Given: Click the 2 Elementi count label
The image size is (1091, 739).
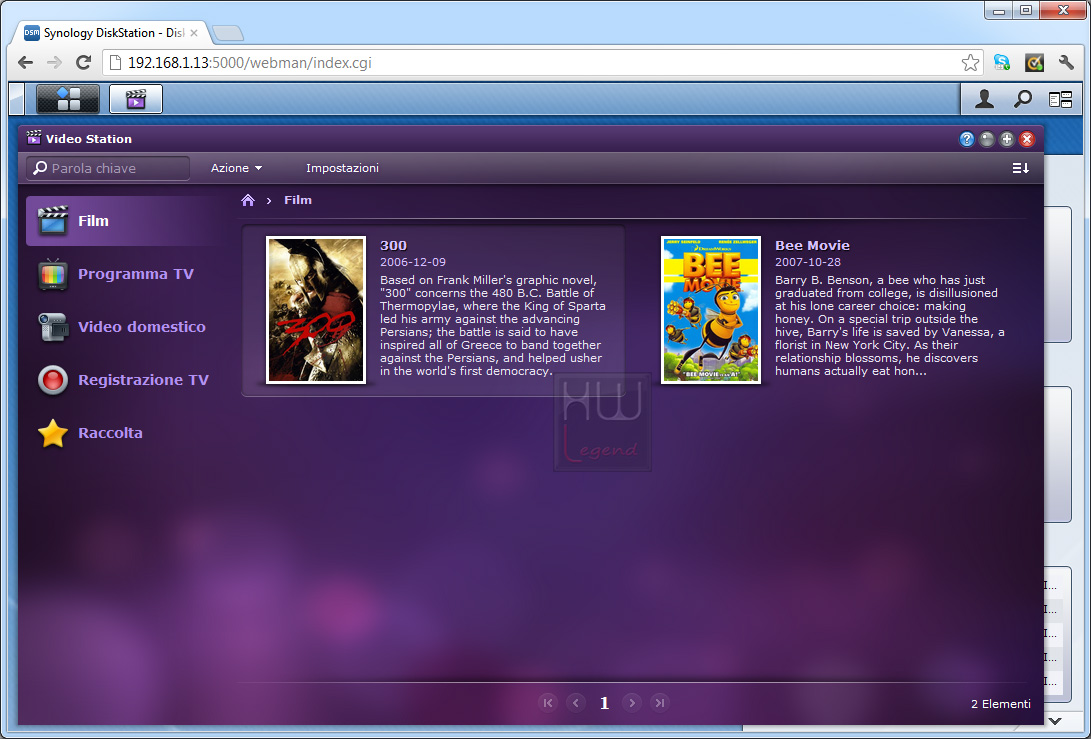Looking at the screenshot, I should 1001,704.
